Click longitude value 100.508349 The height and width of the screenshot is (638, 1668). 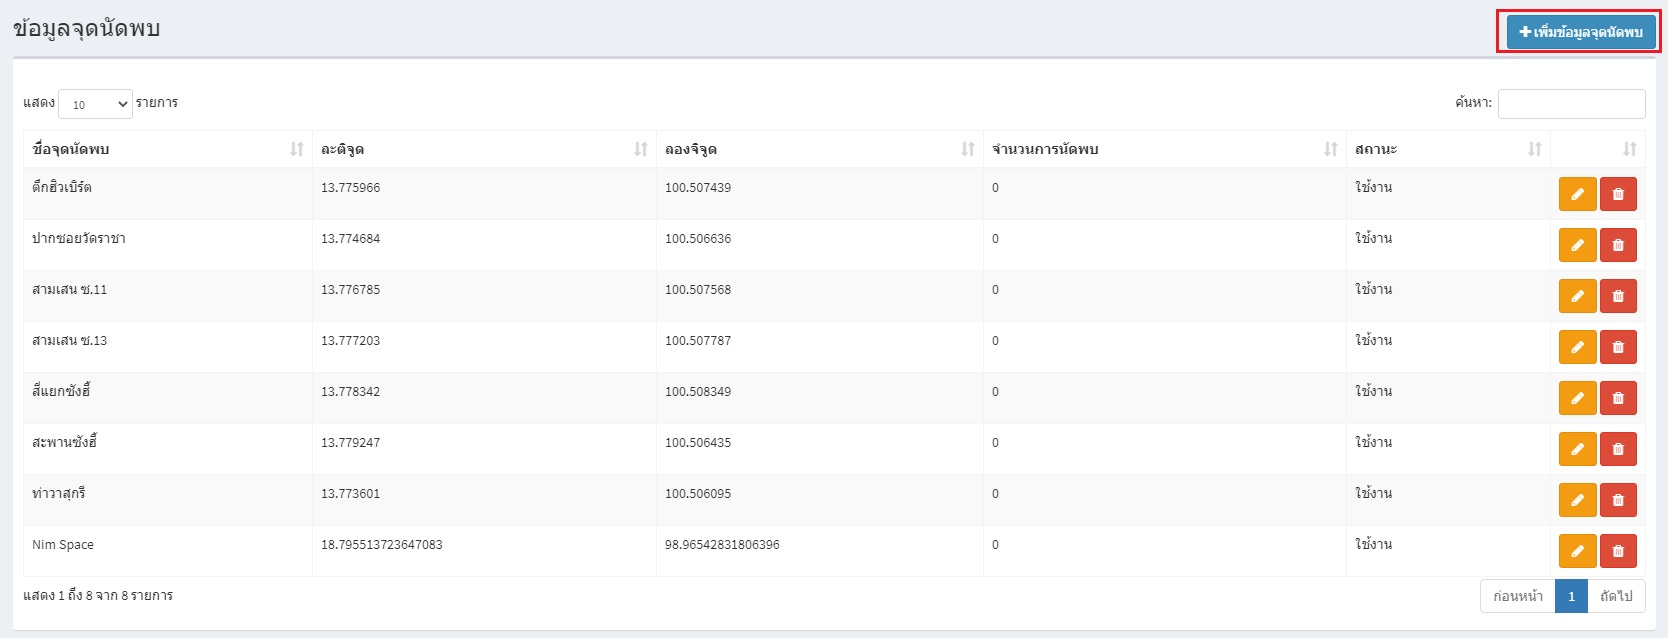[698, 392]
